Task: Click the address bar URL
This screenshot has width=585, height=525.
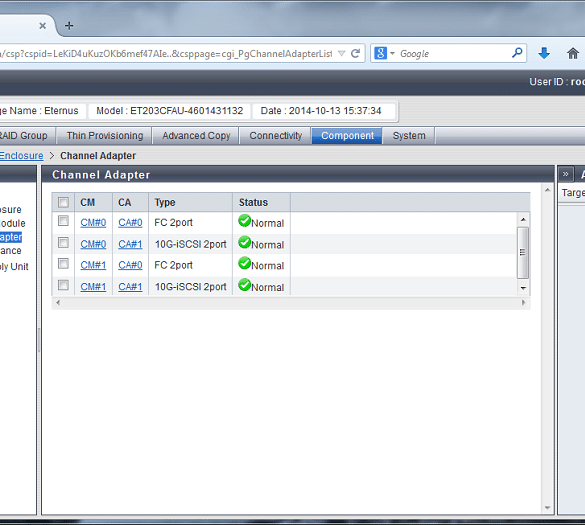Action: click(166, 54)
